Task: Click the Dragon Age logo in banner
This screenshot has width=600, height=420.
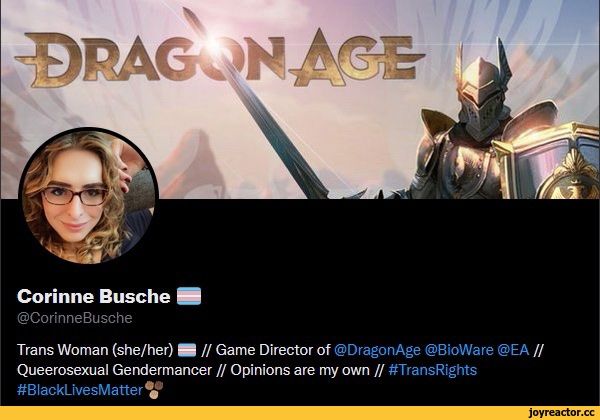Action: click(220, 57)
